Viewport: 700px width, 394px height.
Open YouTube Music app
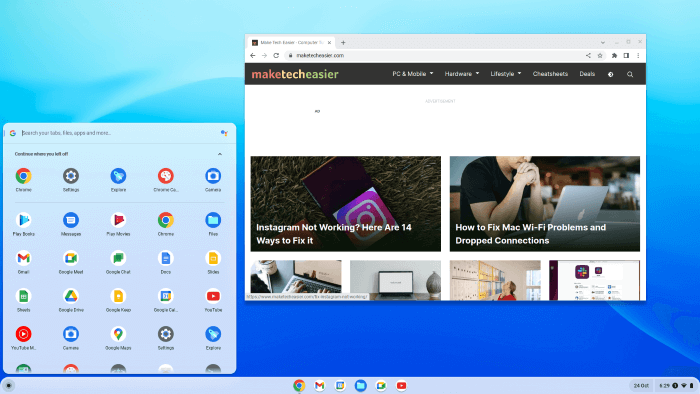pos(24,334)
